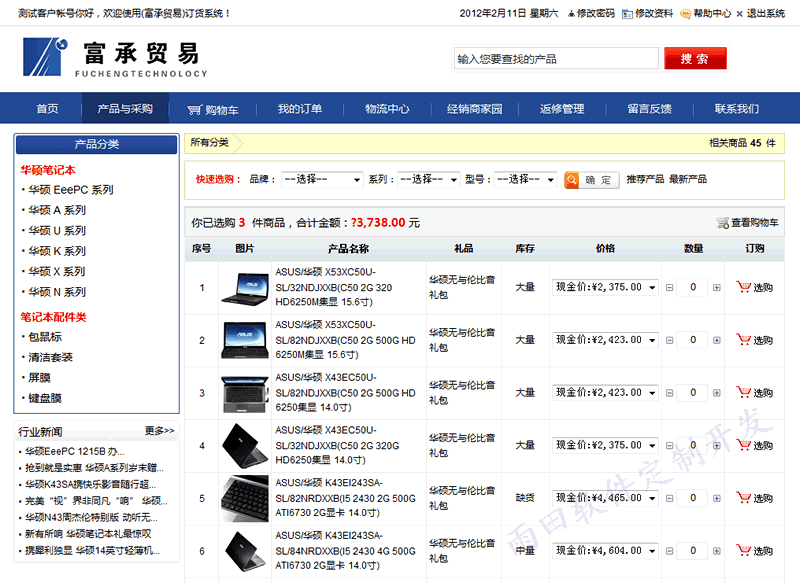The width and height of the screenshot is (800, 583).
Task: Increase quantity for product row 6
Action: 716,551
